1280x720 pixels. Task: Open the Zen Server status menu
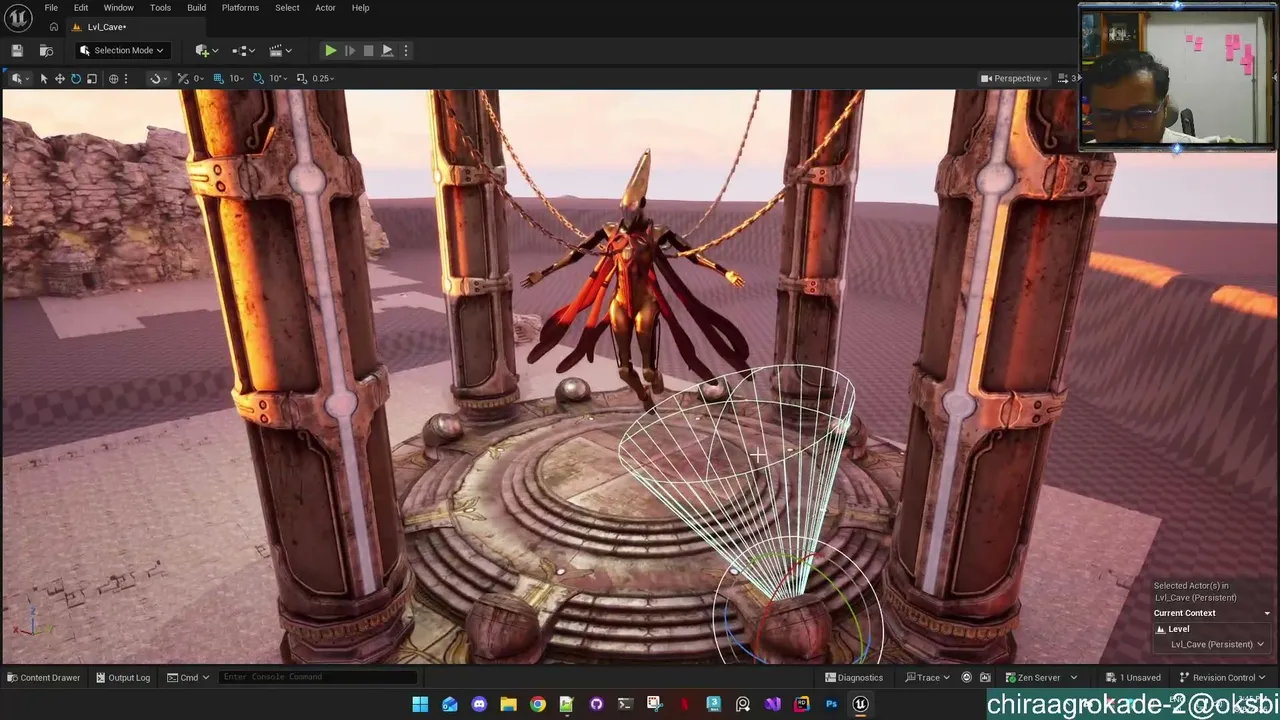click(1041, 677)
